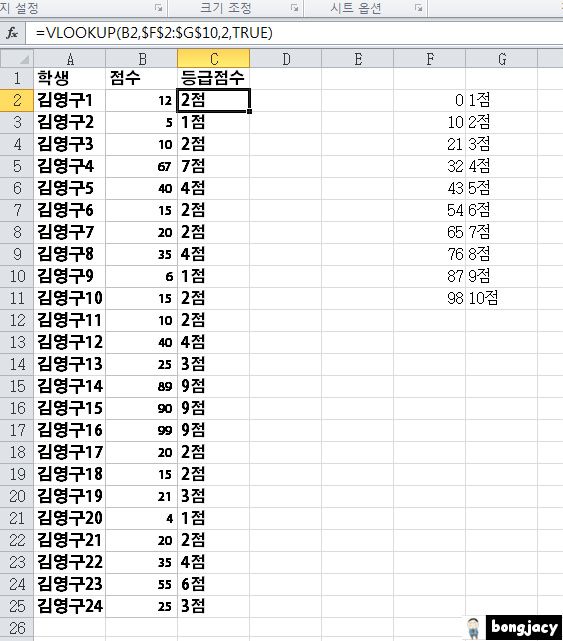Open the page setup dialog launcher
The height and width of the screenshot is (641, 563).
(158, 8)
